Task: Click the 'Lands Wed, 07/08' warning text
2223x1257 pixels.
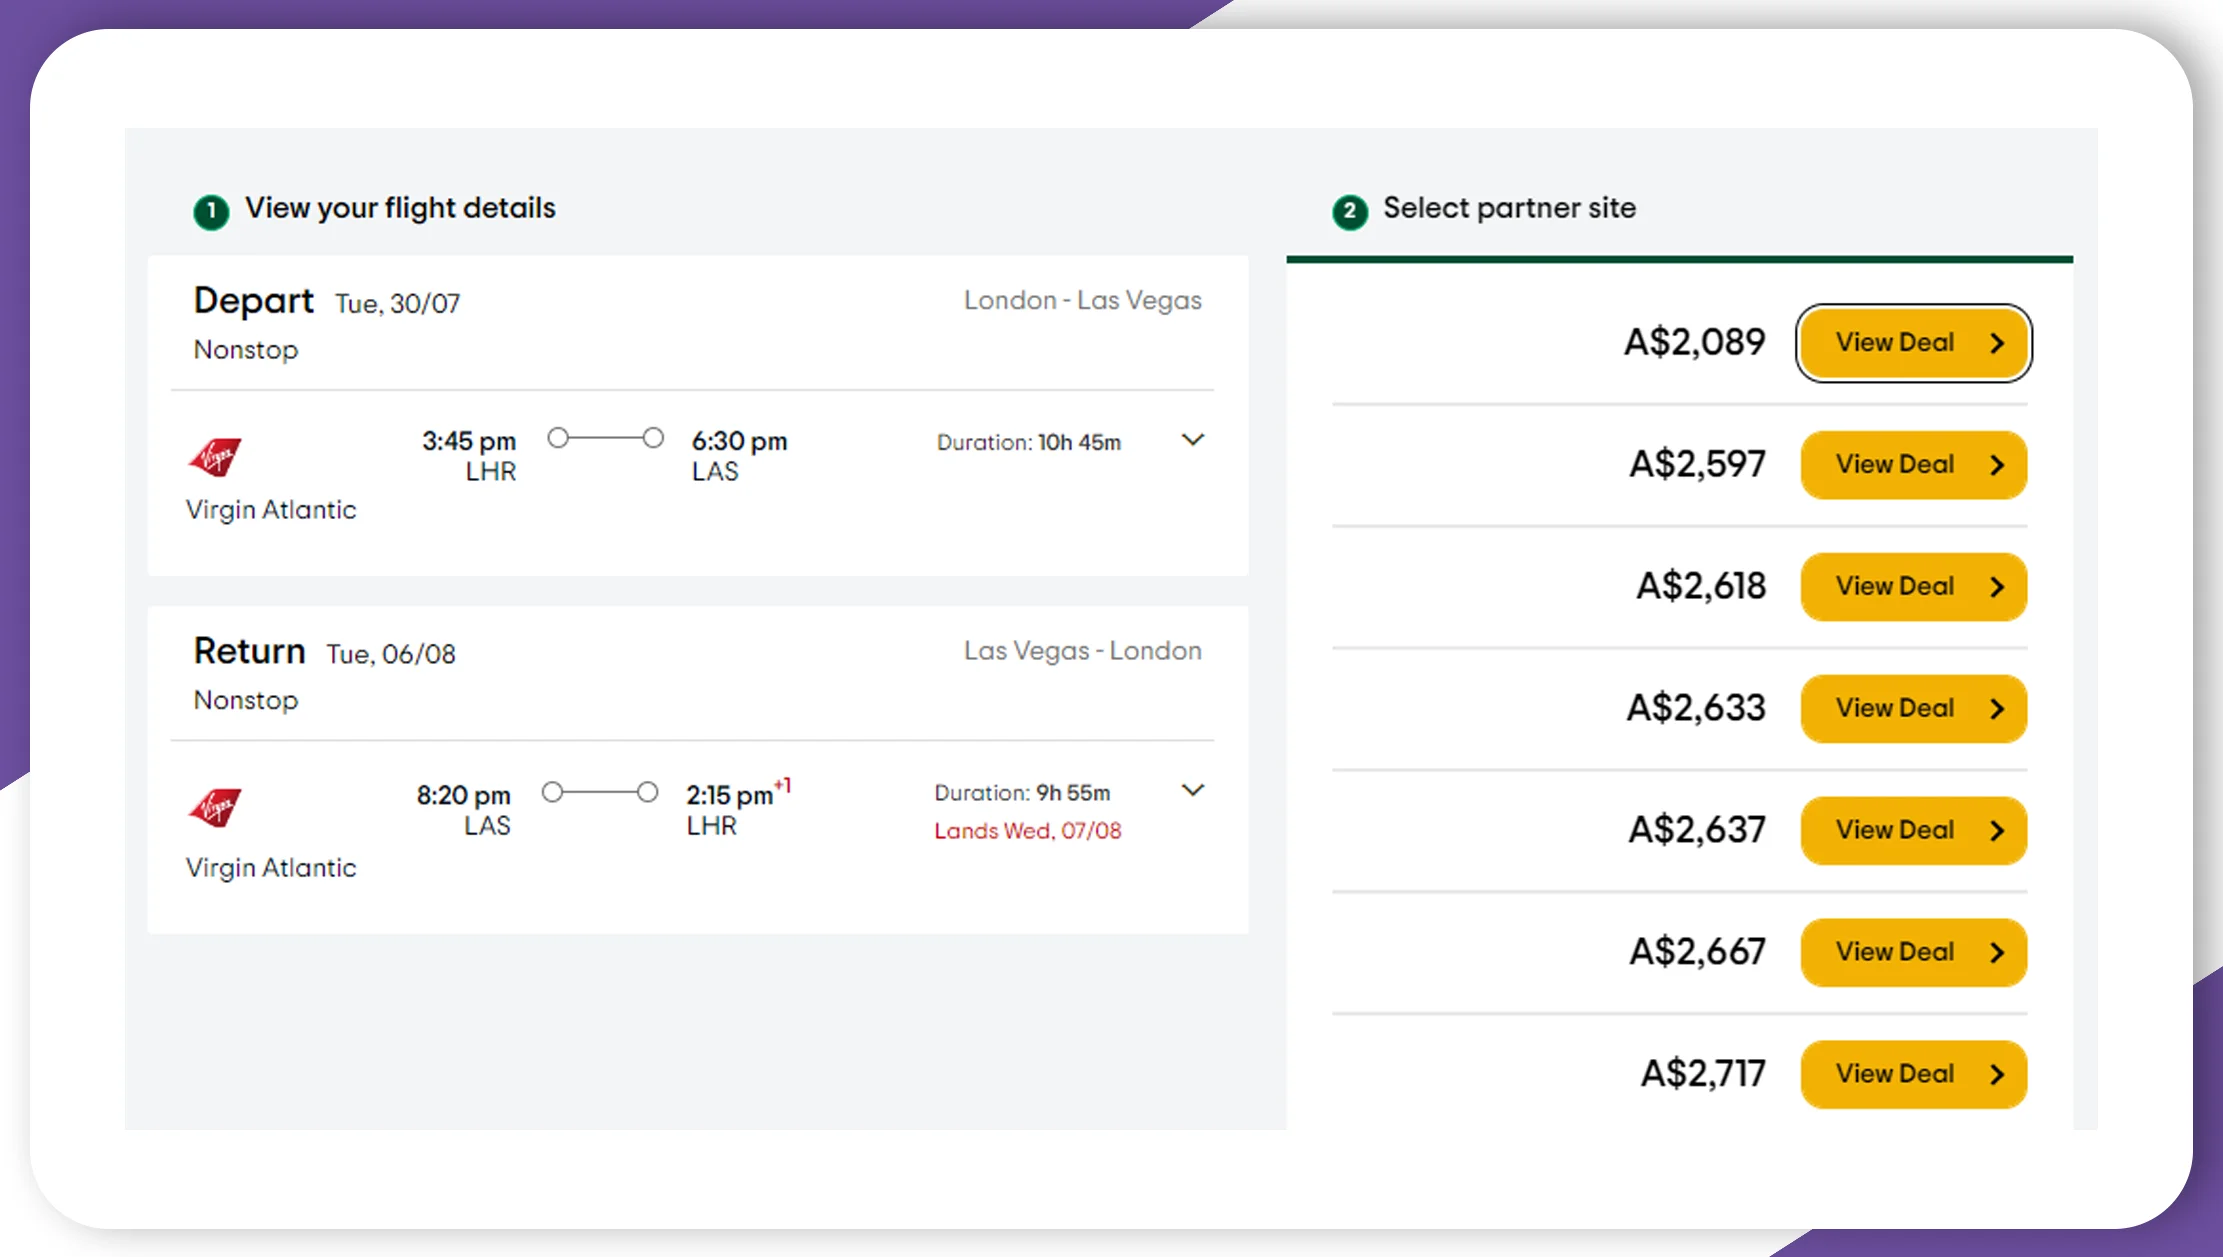Action: [1027, 831]
